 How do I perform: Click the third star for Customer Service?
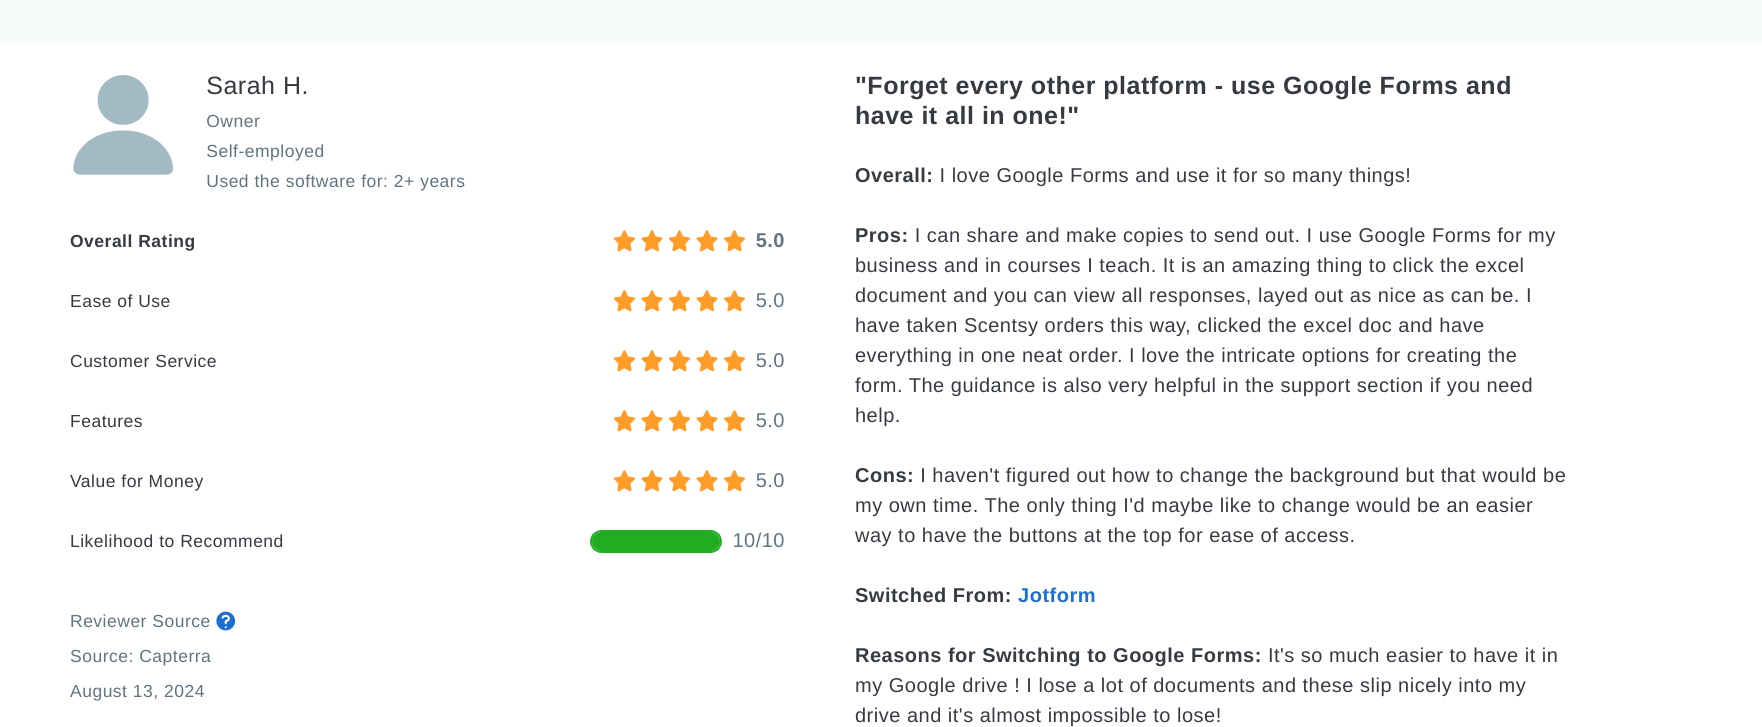[679, 361]
